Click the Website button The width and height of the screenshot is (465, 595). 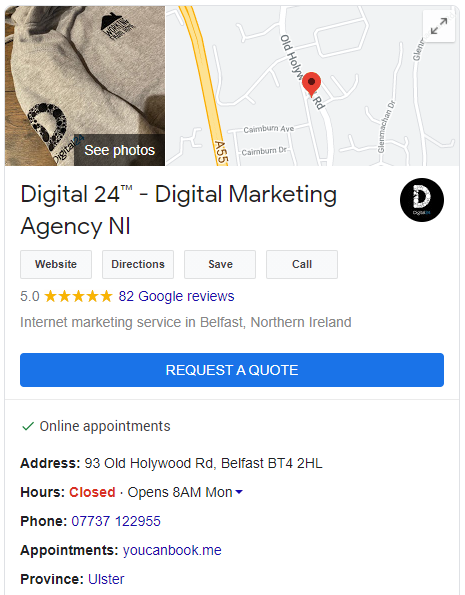(56, 264)
